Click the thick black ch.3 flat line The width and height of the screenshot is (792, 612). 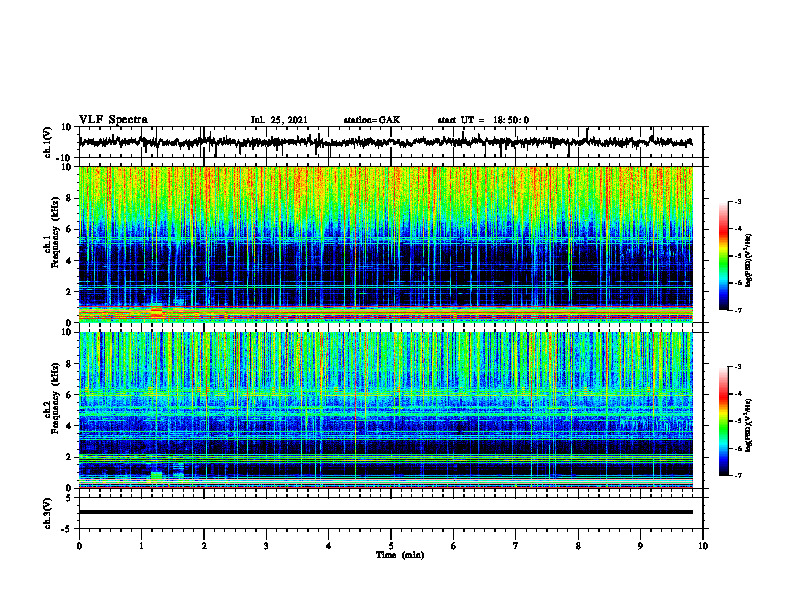pos(385,512)
